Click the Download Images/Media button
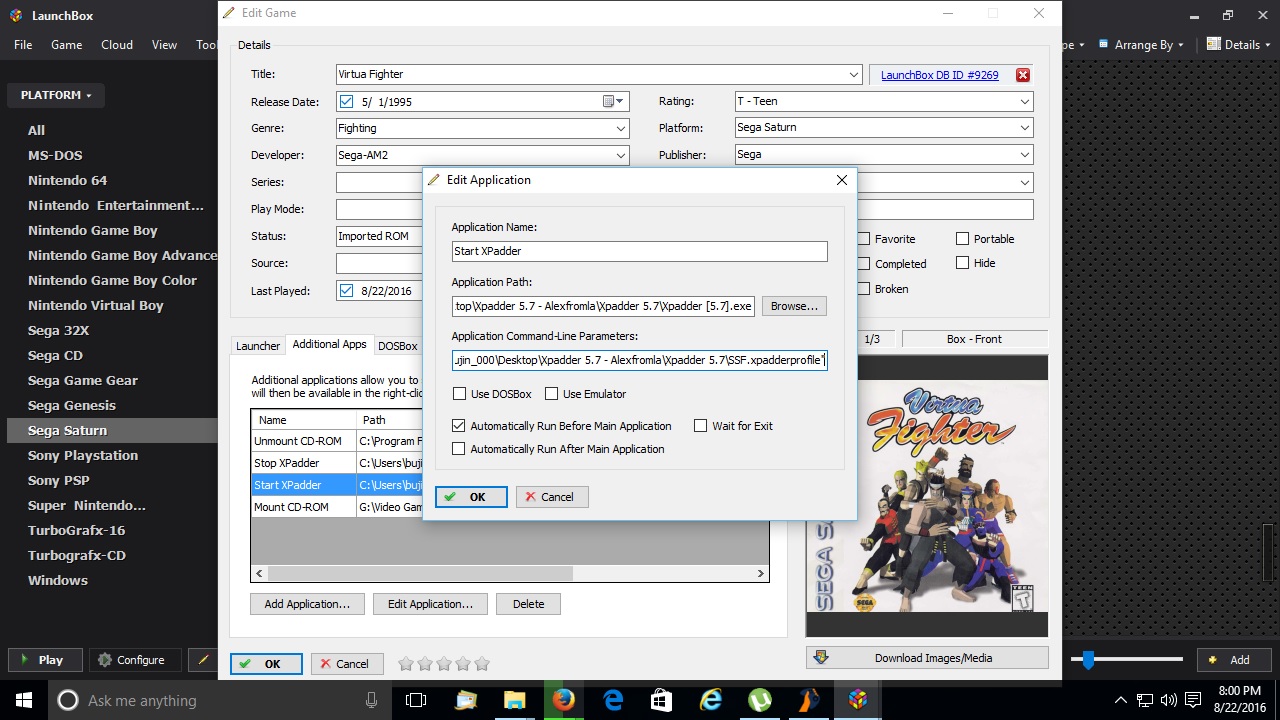Image resolution: width=1280 pixels, height=720 pixels. (x=927, y=658)
